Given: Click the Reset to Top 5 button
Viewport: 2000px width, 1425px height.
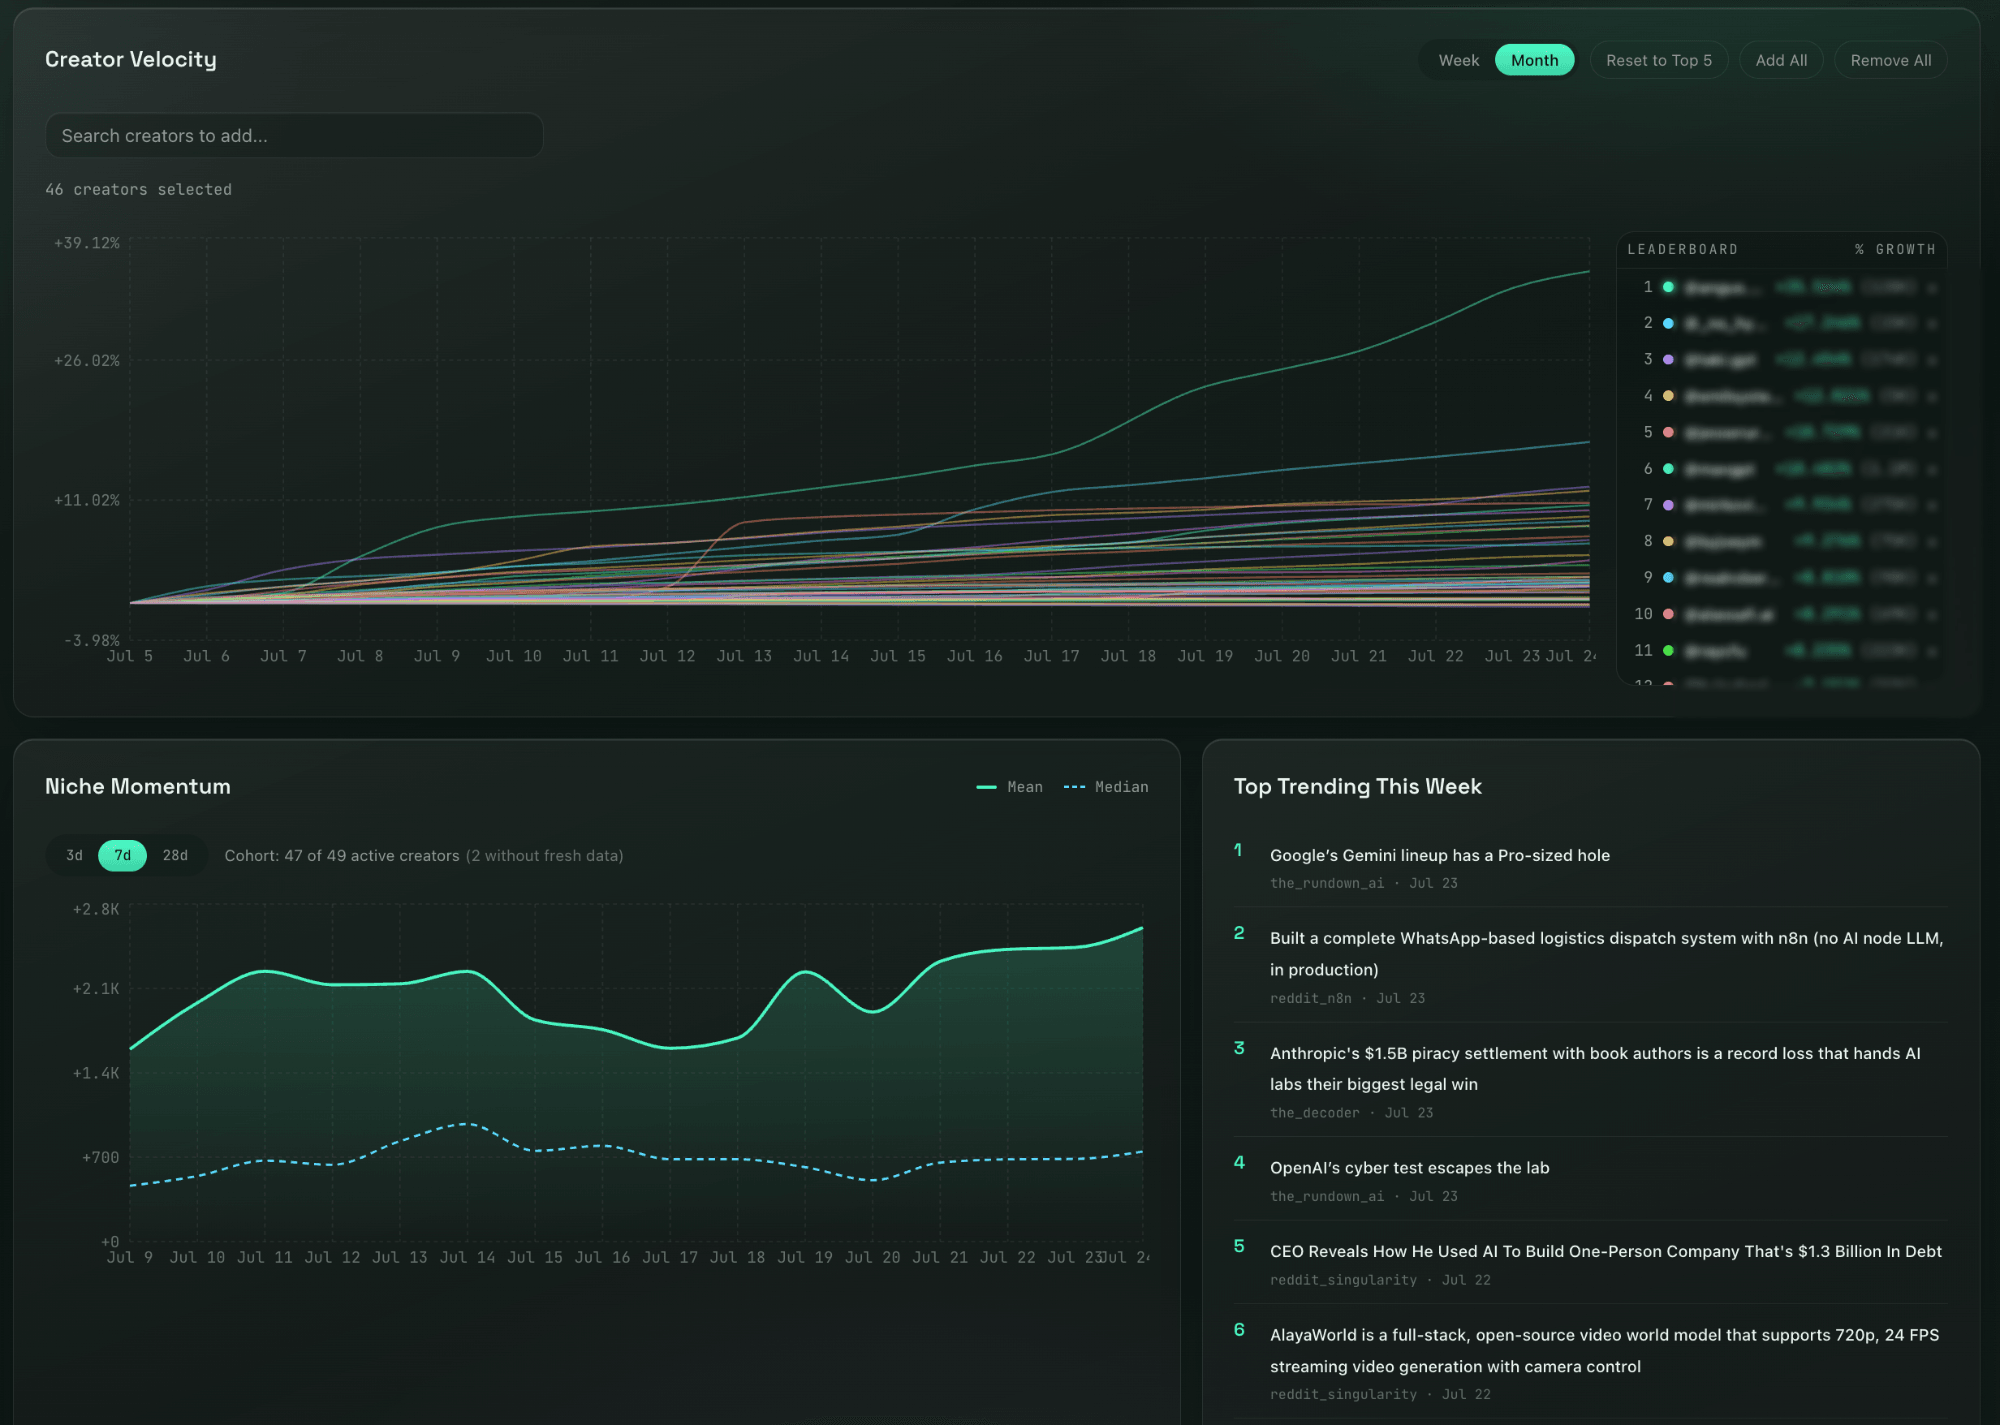Looking at the screenshot, I should point(1658,60).
